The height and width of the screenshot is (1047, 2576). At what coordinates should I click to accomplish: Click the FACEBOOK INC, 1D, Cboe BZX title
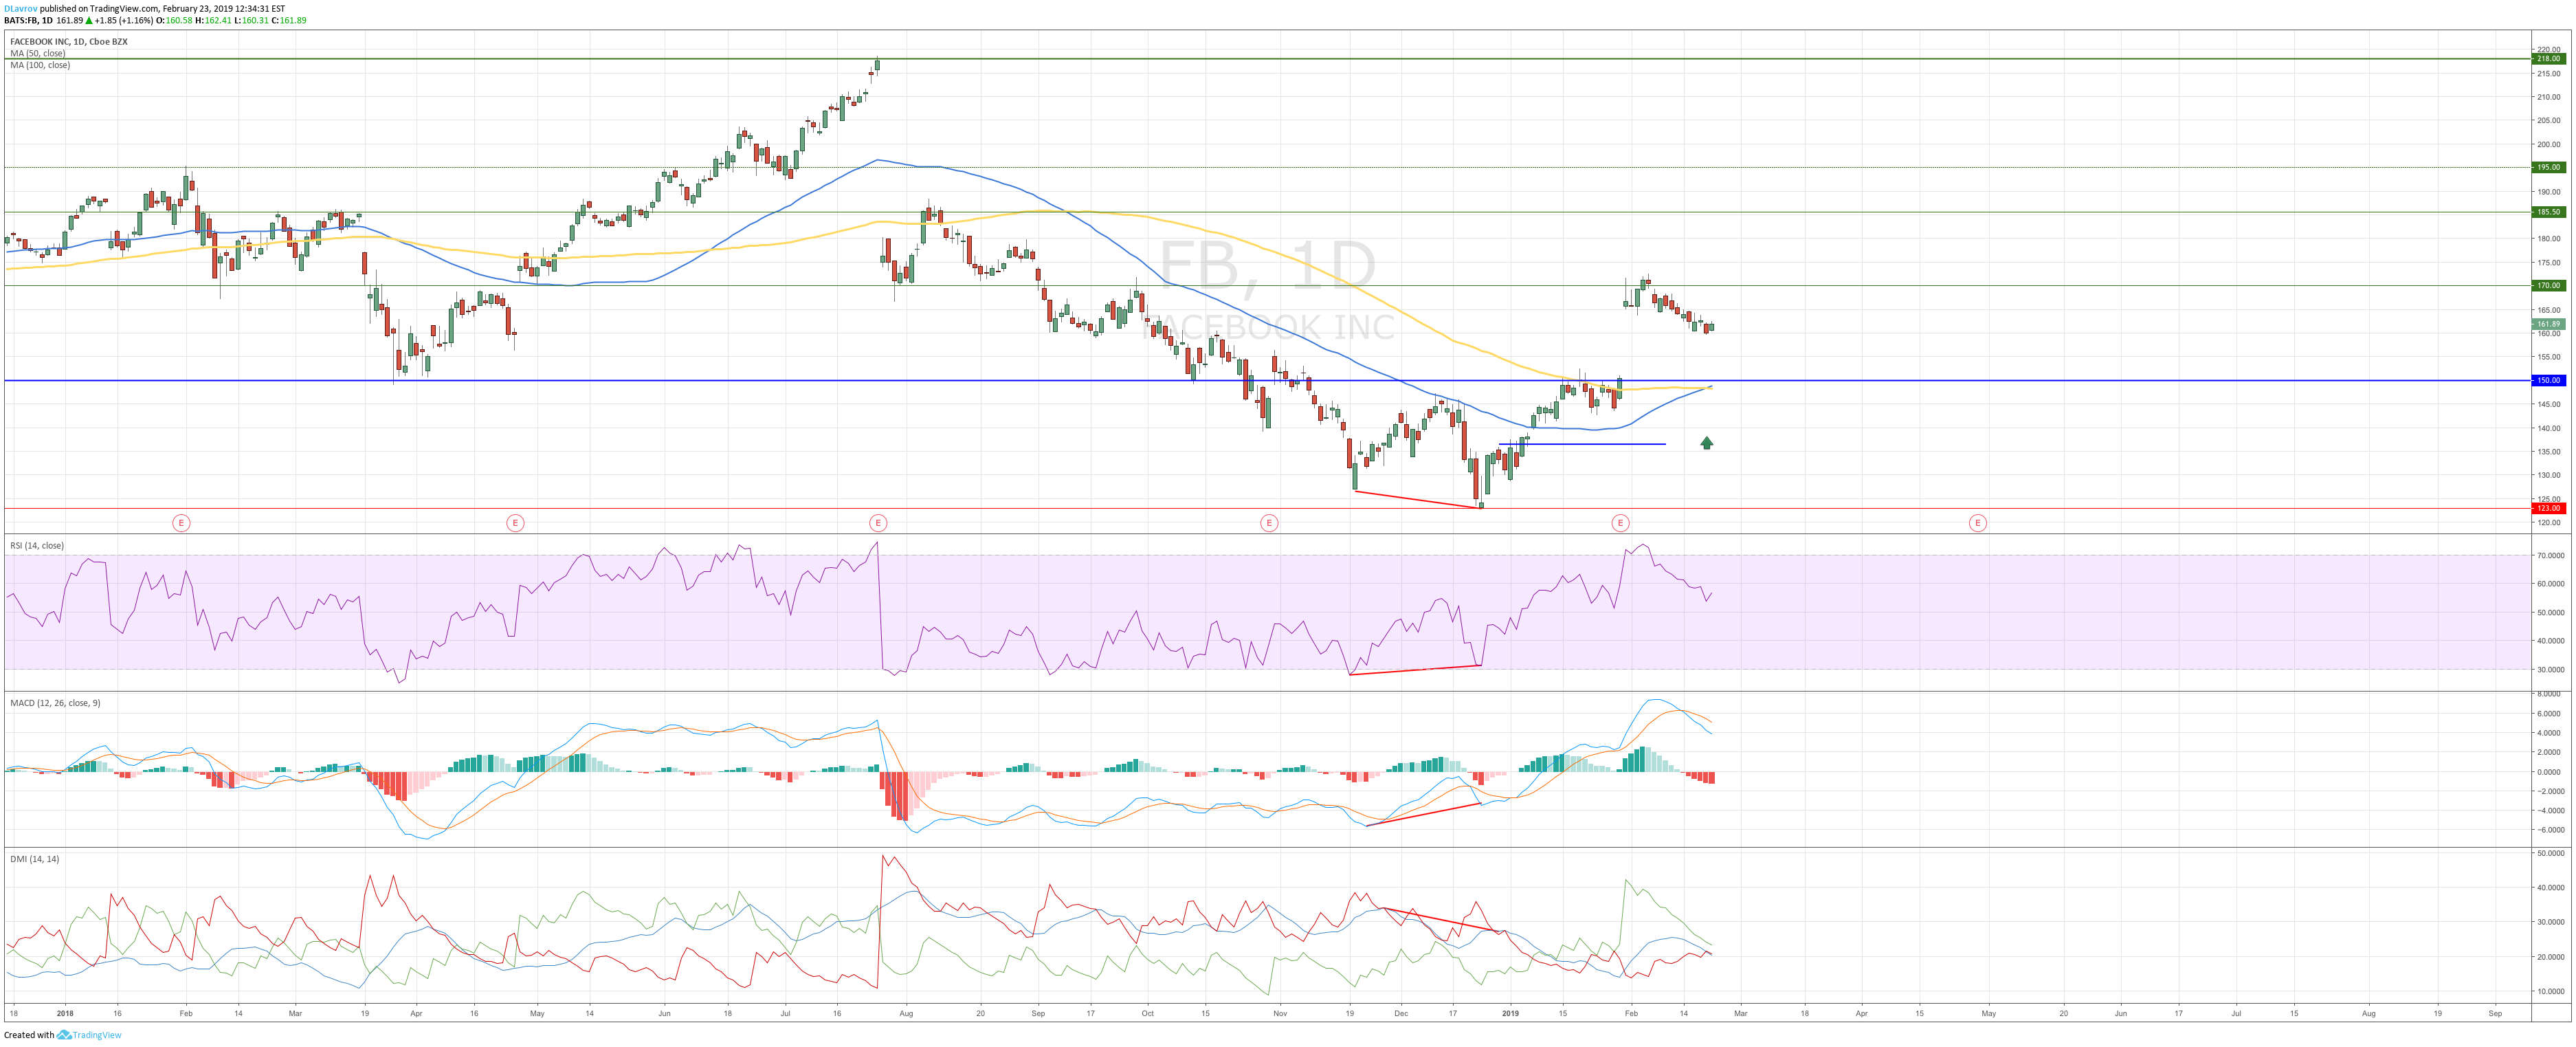[69, 42]
